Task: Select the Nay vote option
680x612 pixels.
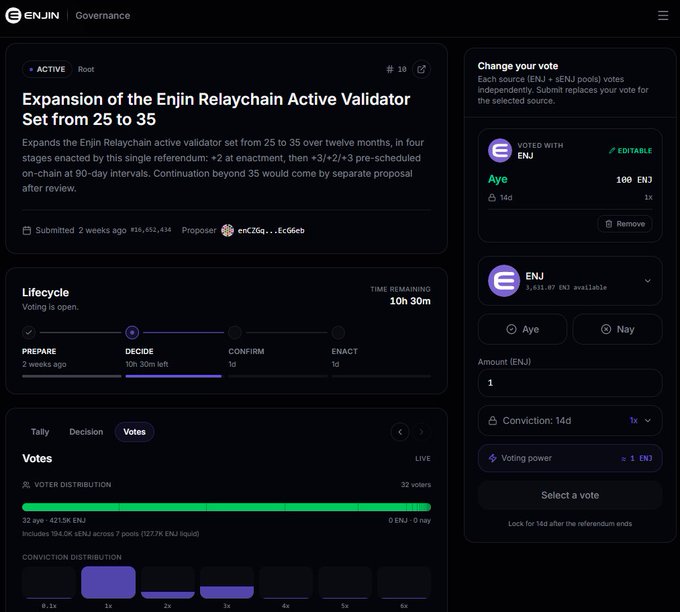Action: 618,329
